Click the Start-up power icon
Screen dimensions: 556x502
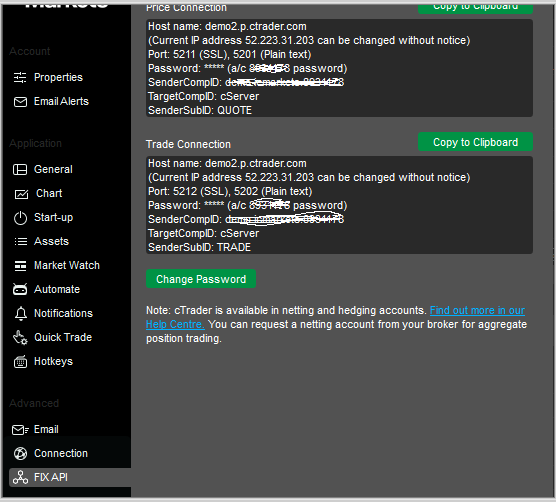[20, 218]
